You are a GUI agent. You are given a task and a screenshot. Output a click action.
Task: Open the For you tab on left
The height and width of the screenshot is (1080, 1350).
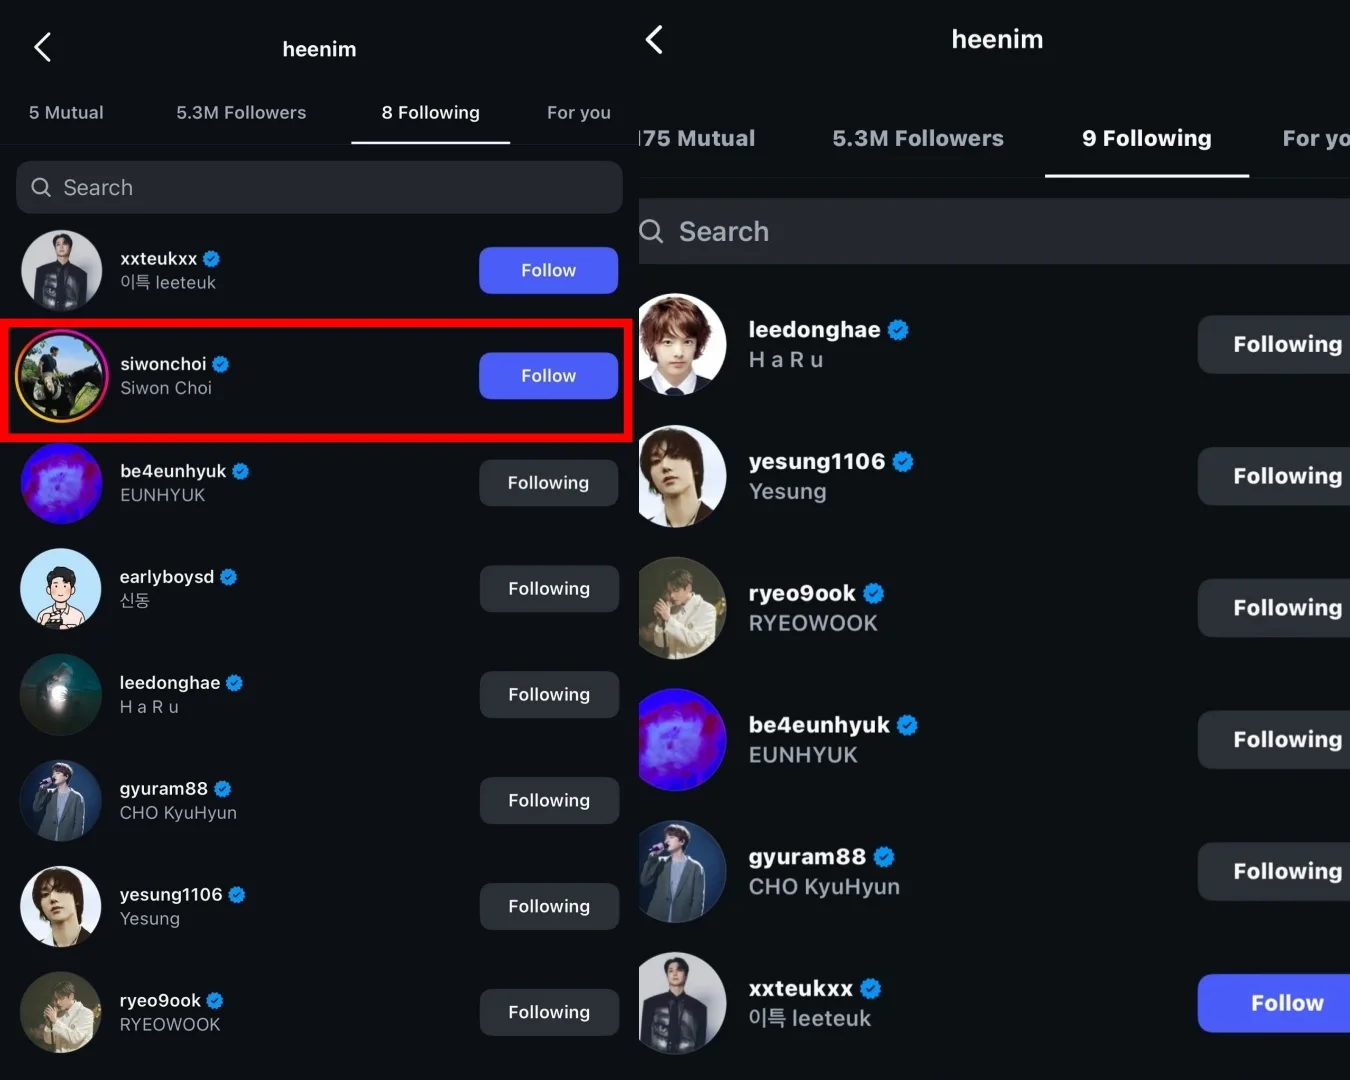click(578, 113)
